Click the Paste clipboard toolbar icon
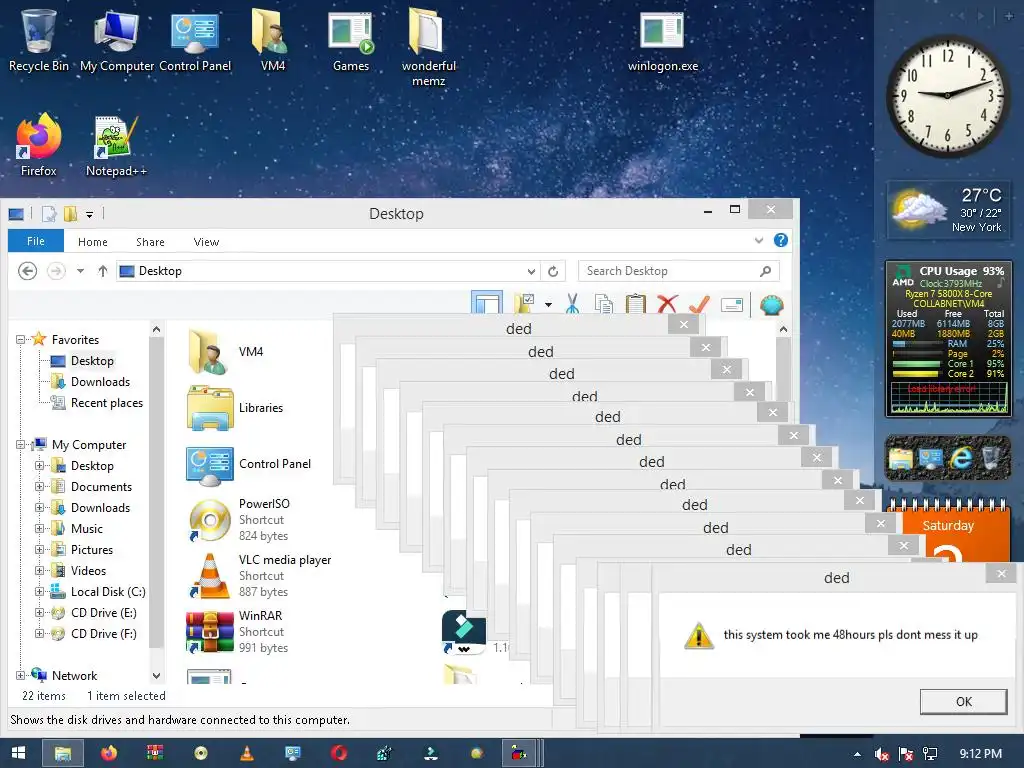The width and height of the screenshot is (1024, 768). 635,304
